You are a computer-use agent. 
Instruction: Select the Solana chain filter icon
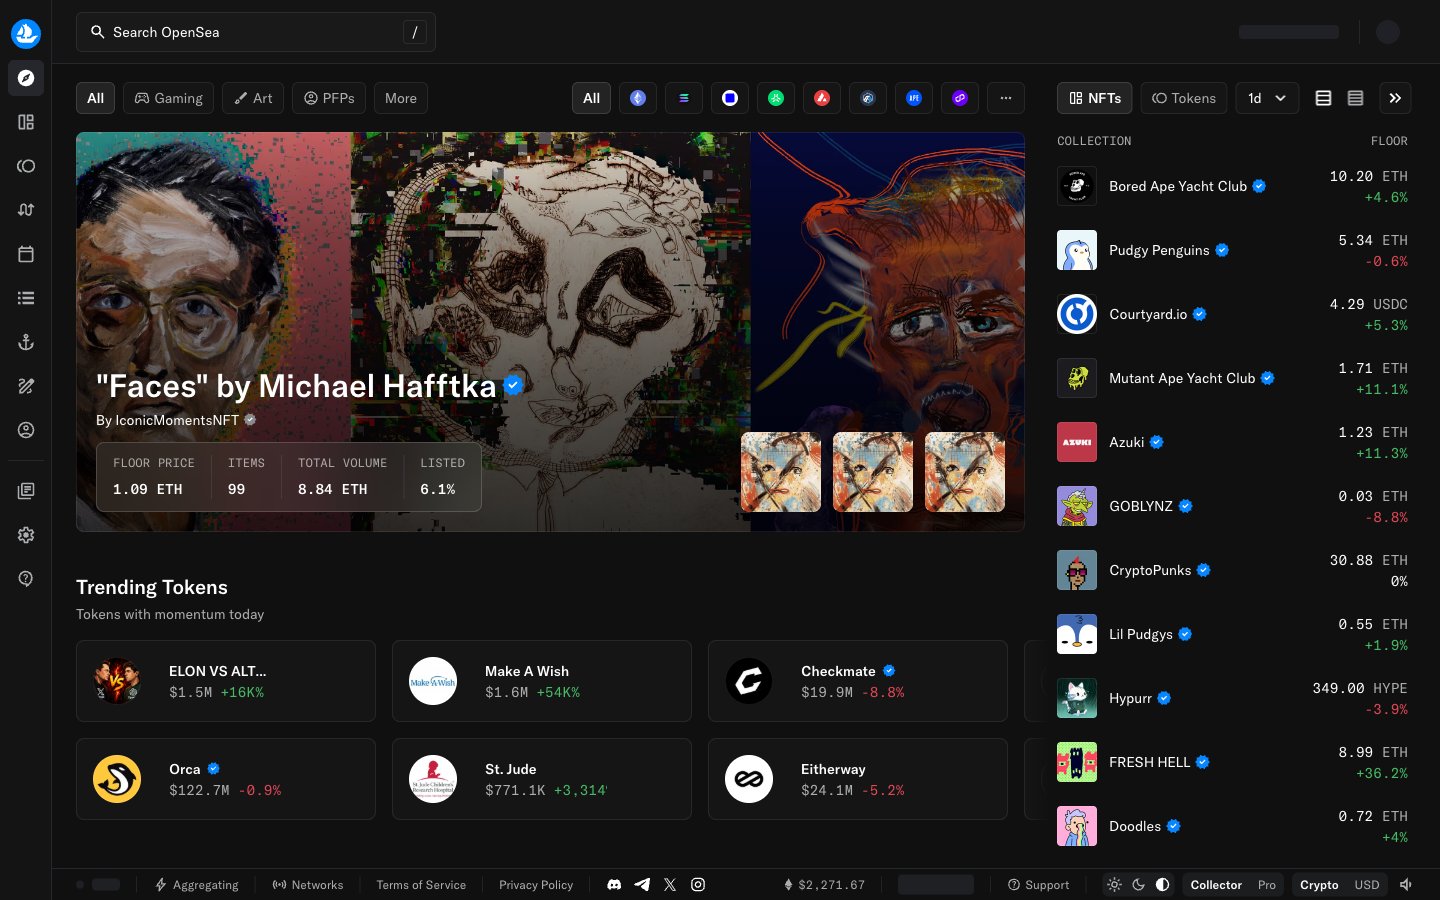click(x=684, y=98)
